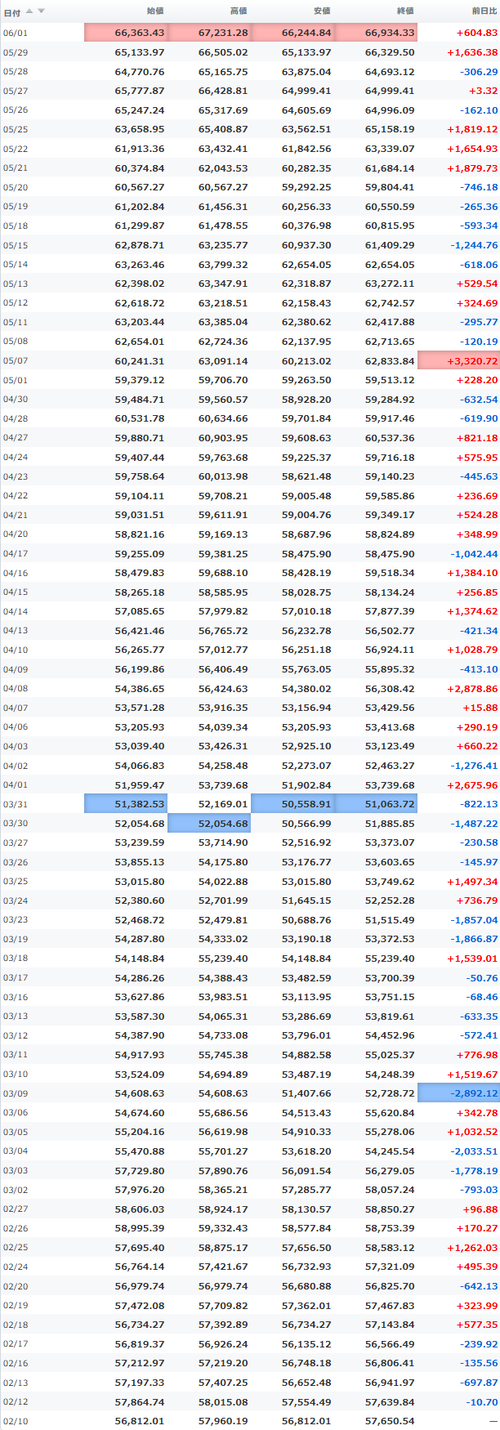
Task: Sort dates ascending with the up arrow
Action: [x=29, y=11]
